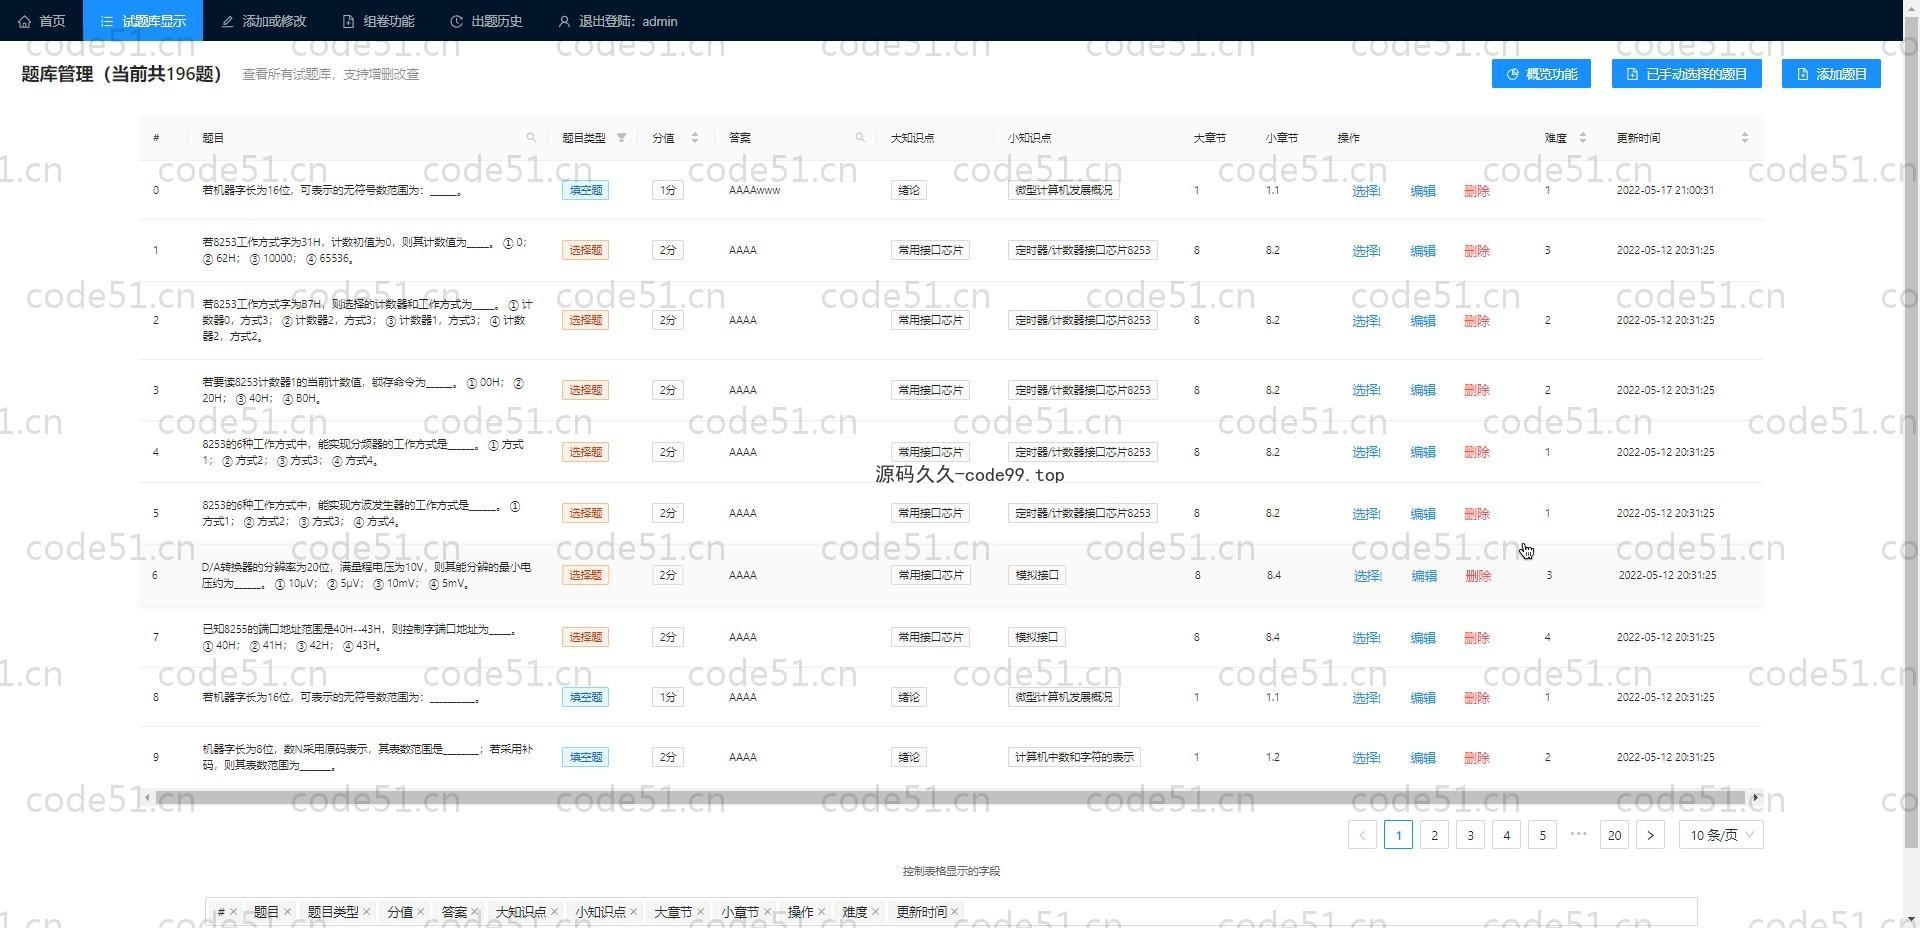The width and height of the screenshot is (1920, 928).
Task: Open the 出题历史 menu item
Action: 486,21
